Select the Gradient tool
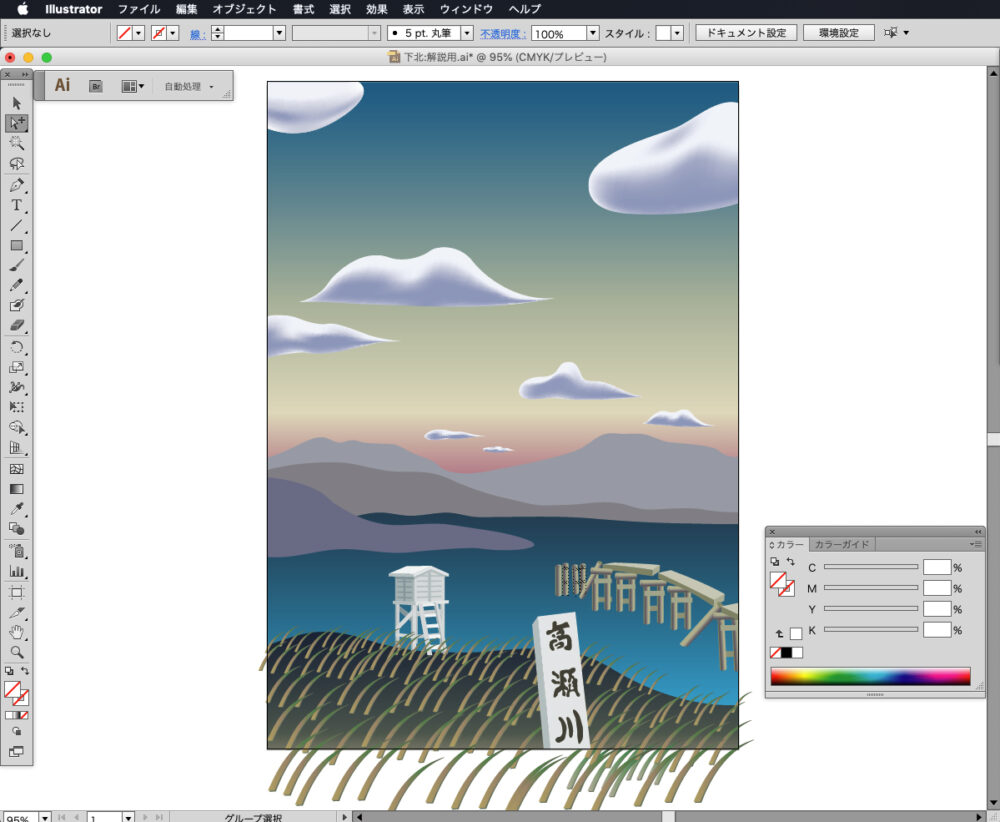This screenshot has width=1000, height=822. (x=17, y=489)
